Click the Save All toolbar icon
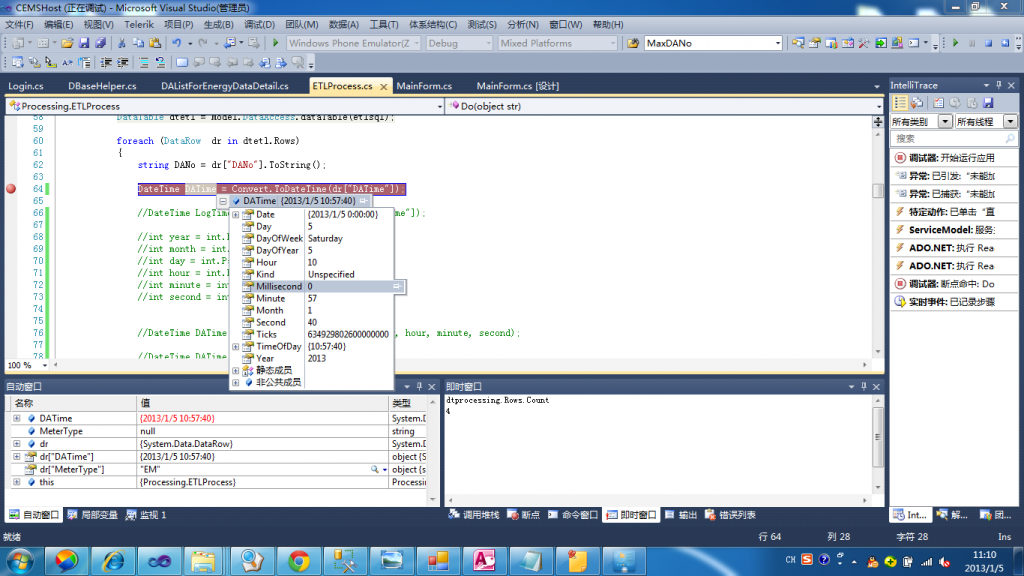The image size is (1024, 576). click(101, 43)
